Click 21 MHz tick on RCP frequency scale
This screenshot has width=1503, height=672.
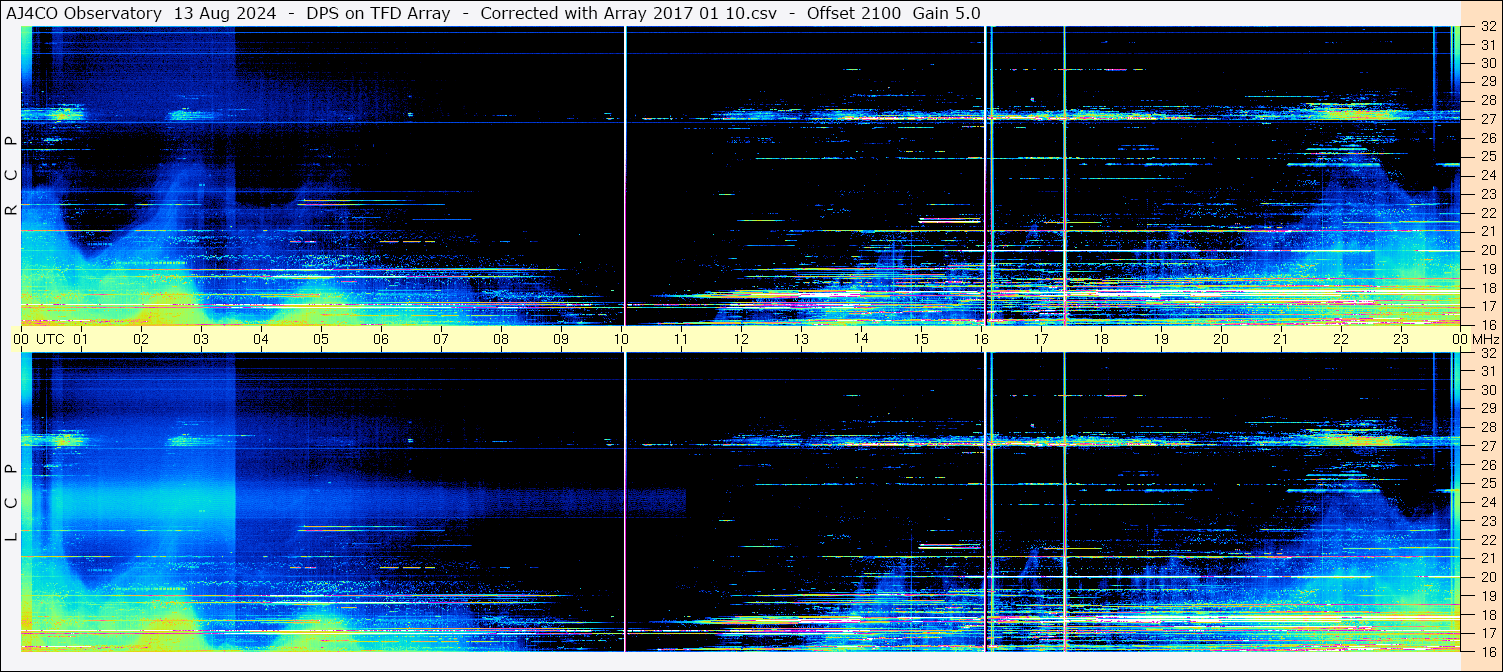point(1488,231)
